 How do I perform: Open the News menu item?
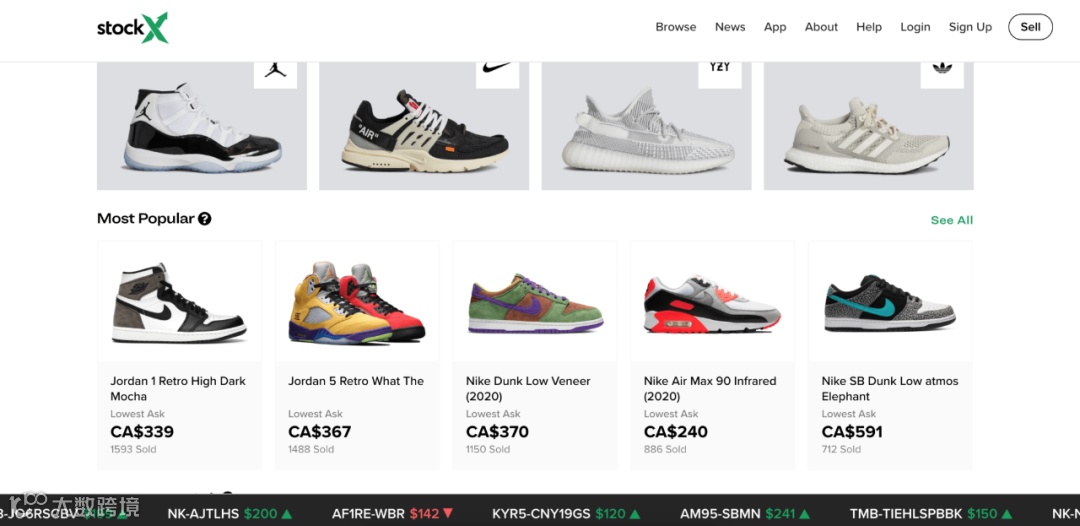click(730, 27)
